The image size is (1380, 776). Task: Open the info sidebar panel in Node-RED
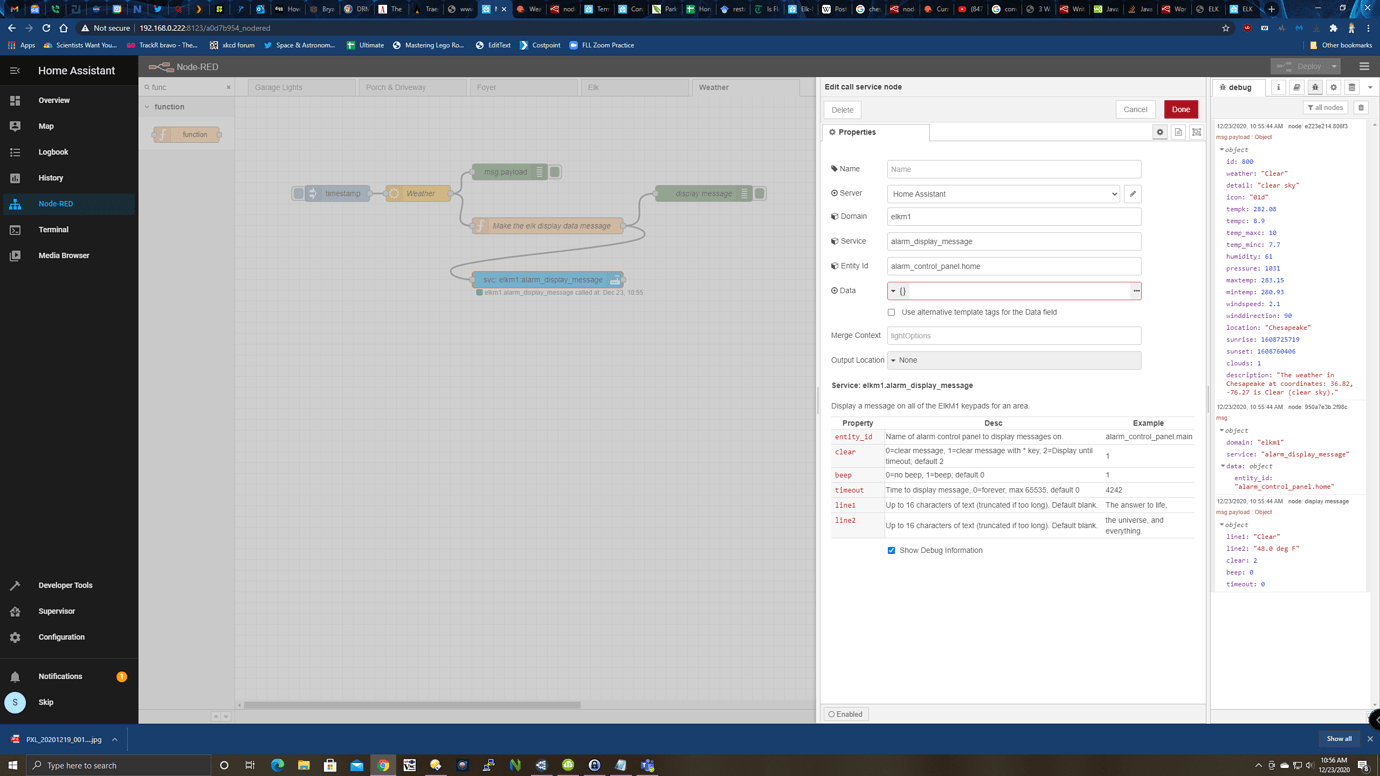1278,88
